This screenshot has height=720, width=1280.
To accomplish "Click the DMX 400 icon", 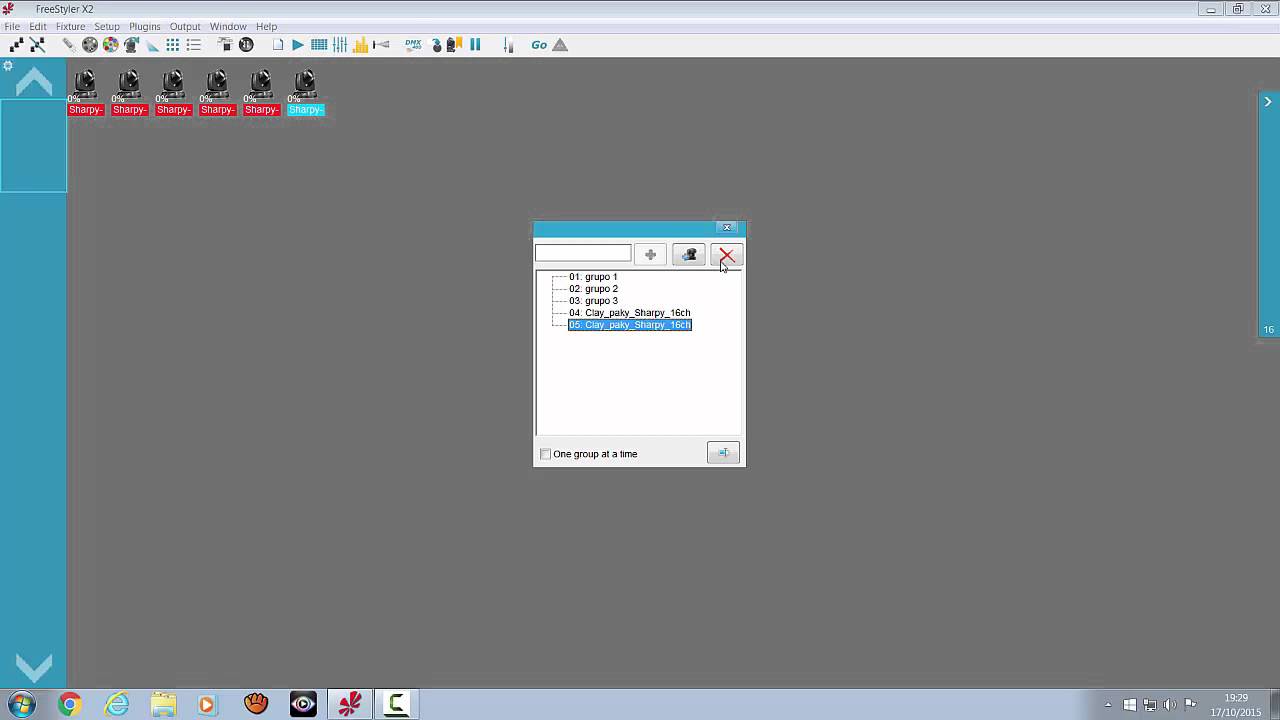I will tap(413, 45).
